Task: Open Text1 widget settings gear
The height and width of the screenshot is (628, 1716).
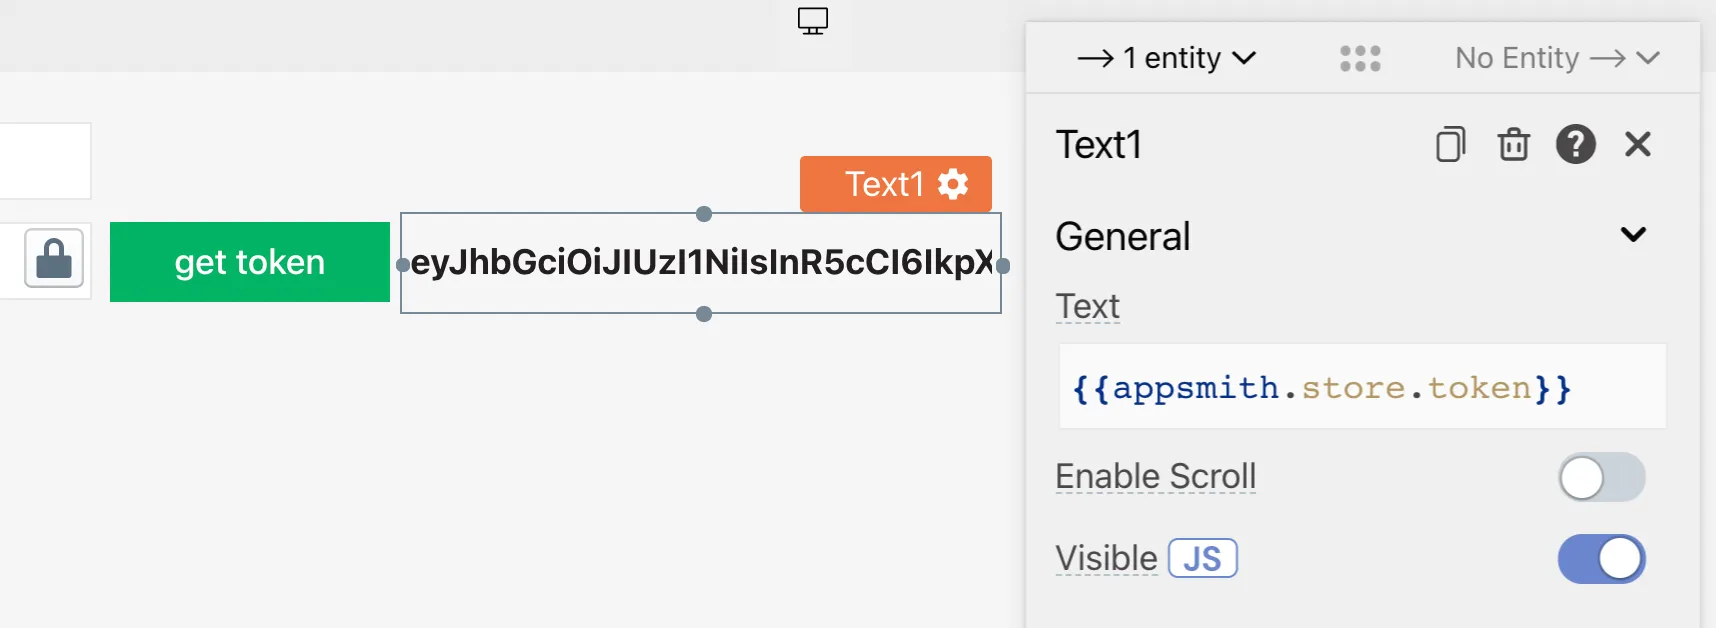Action: point(953,184)
